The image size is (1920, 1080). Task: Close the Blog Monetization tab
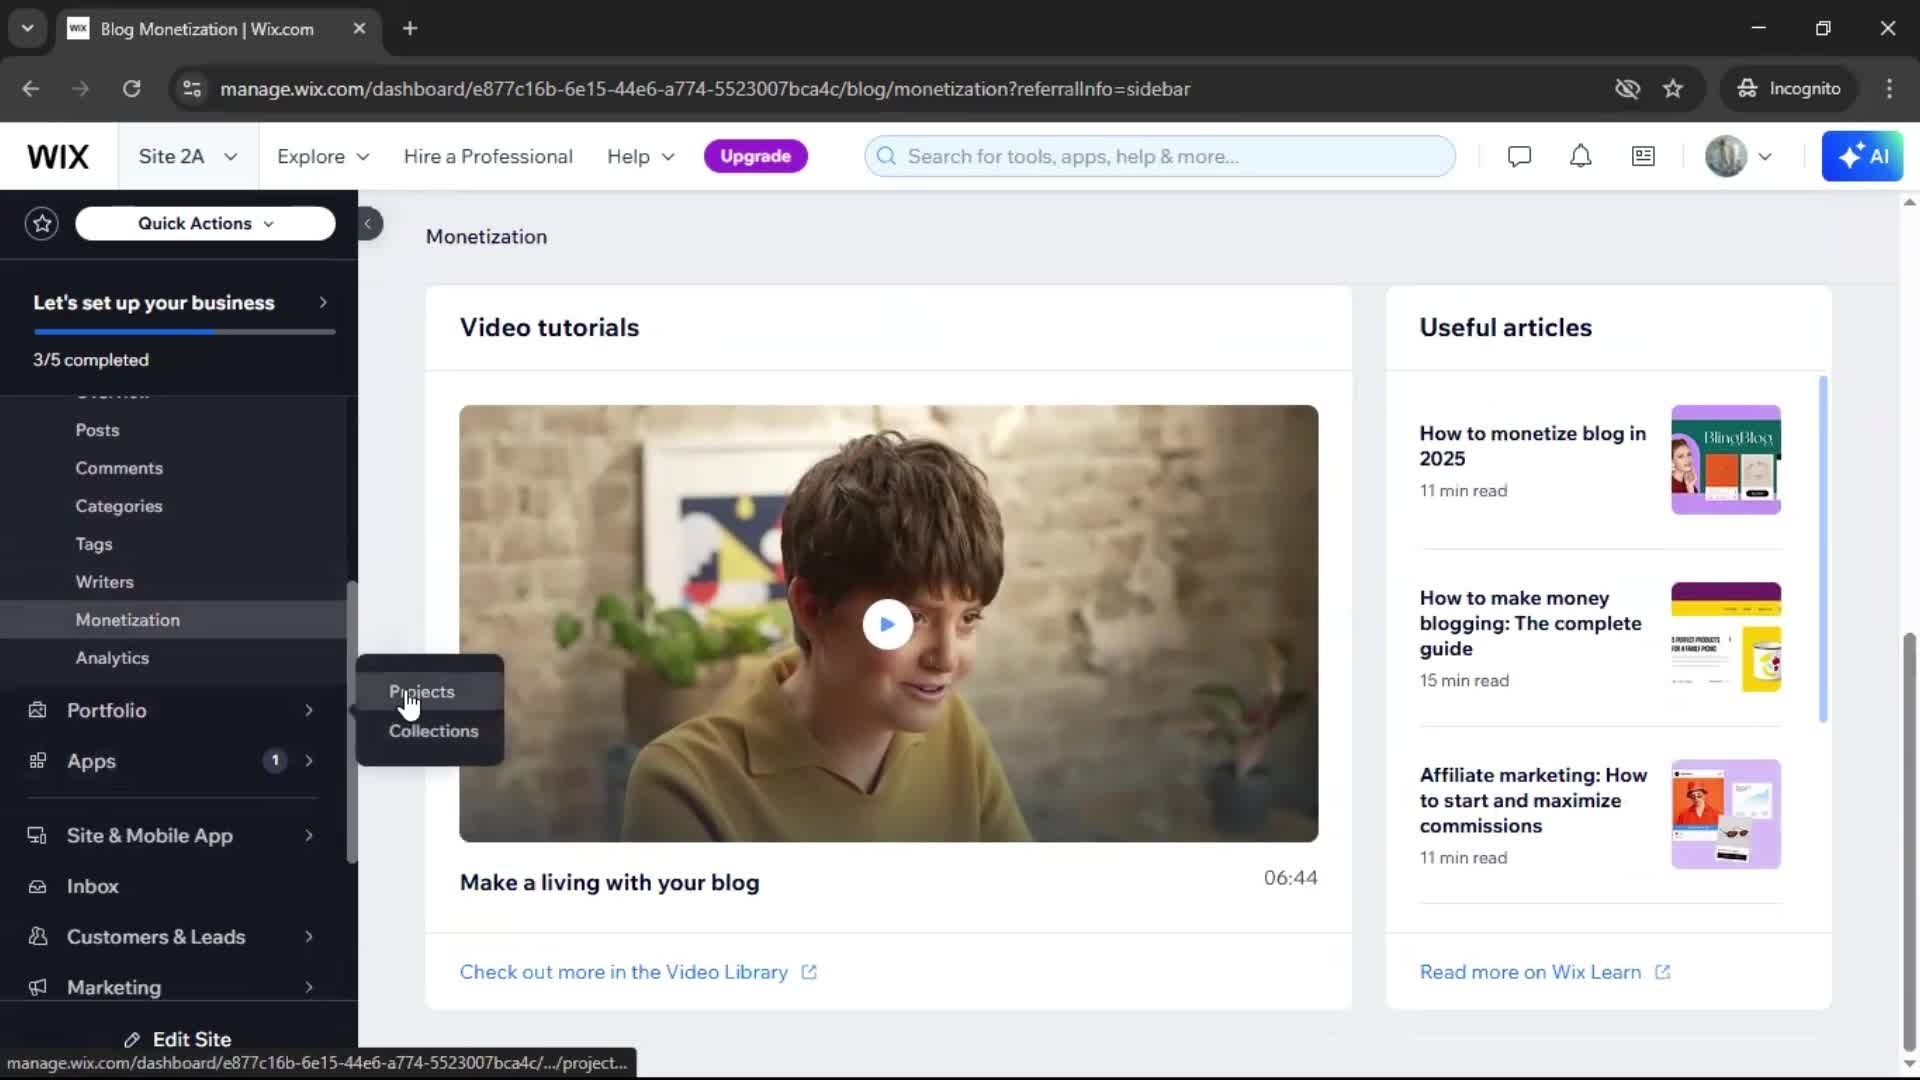pyautogui.click(x=359, y=28)
